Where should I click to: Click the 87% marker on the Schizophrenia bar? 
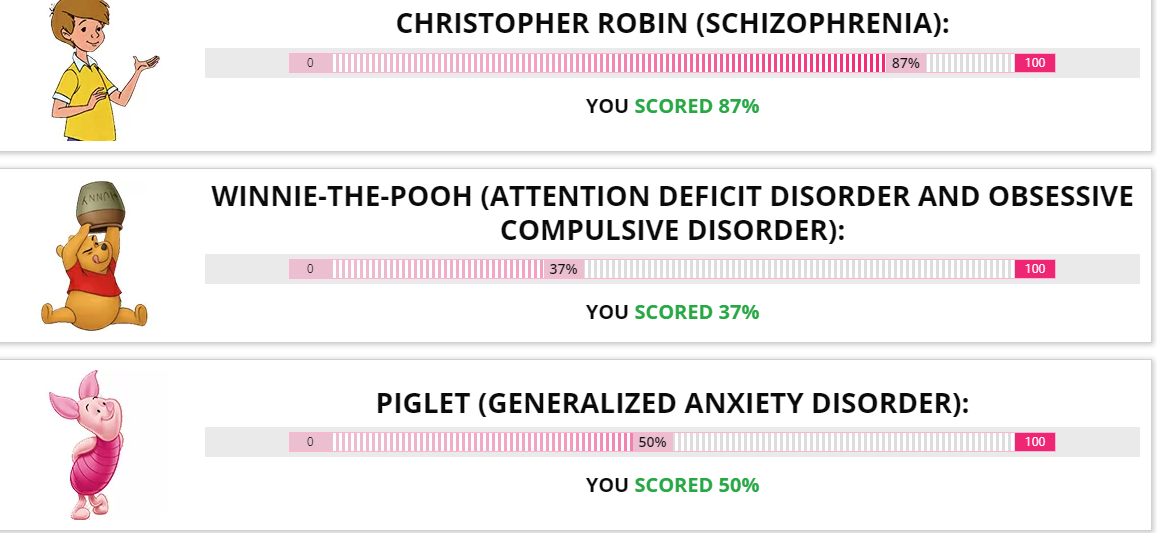[906, 63]
